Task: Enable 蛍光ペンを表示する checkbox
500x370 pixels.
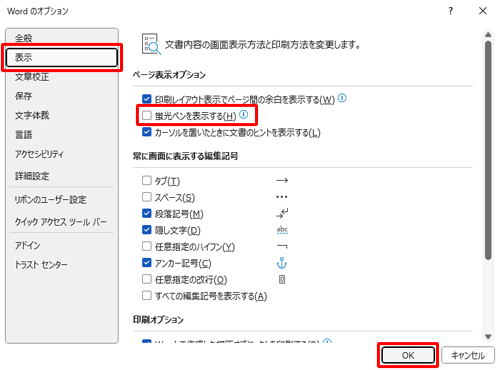Action: click(147, 115)
